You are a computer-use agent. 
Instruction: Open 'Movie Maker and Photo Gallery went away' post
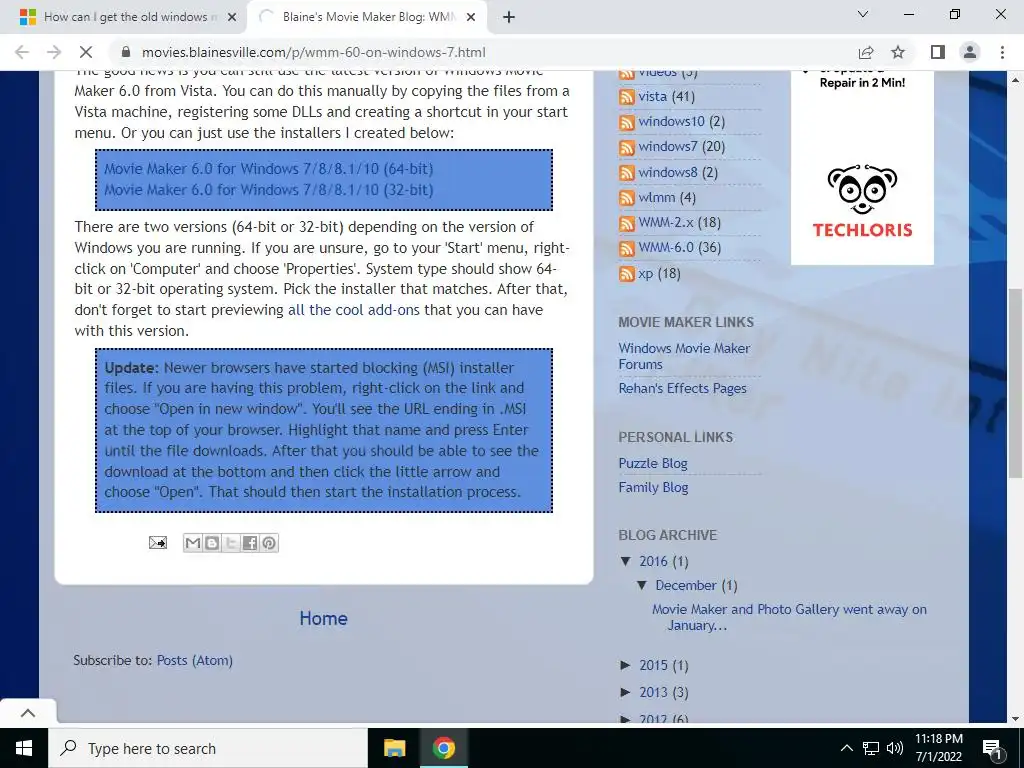(789, 617)
